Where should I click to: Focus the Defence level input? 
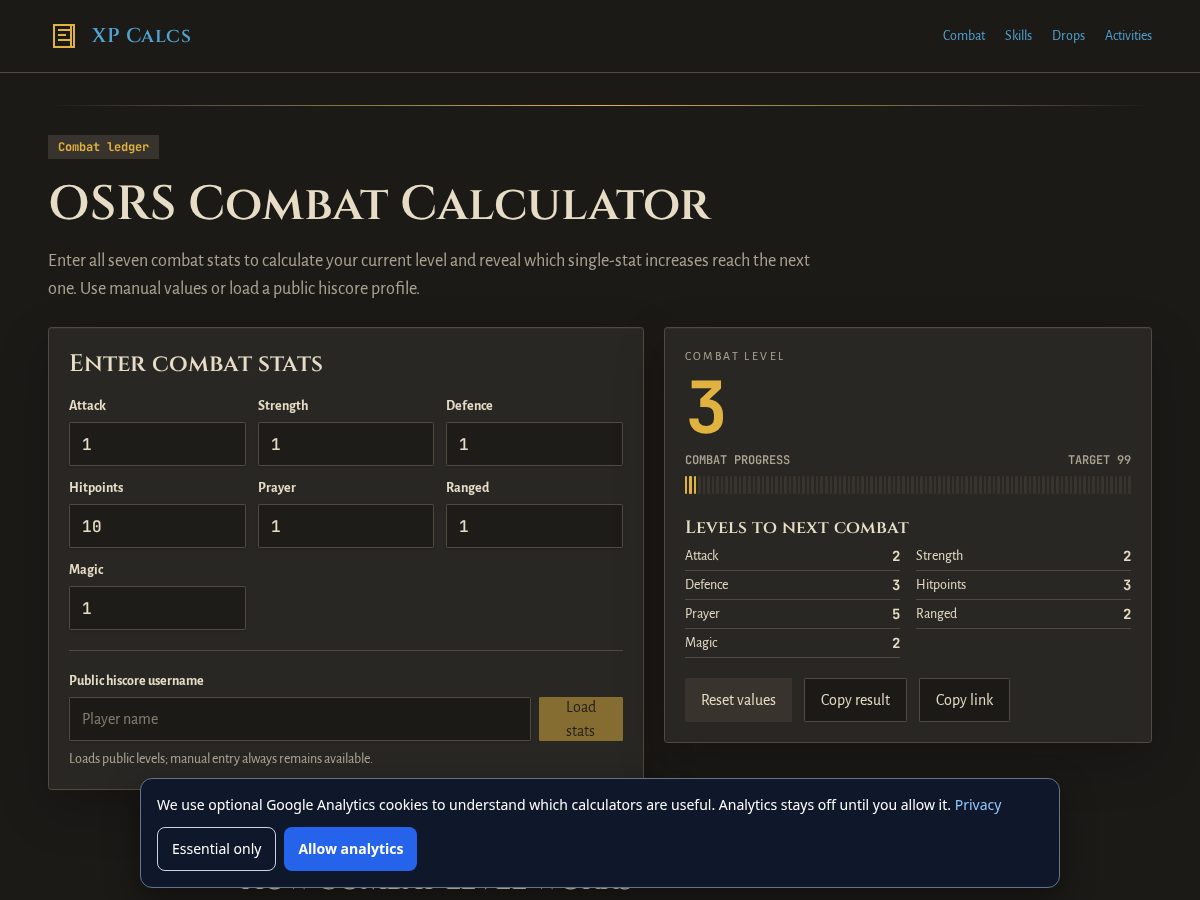coord(534,444)
